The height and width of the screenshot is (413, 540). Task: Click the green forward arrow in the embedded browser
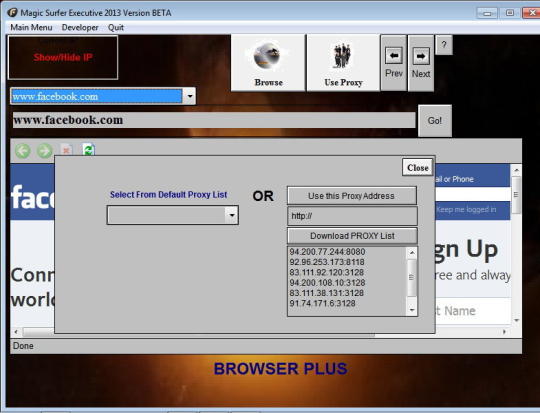(x=44, y=151)
